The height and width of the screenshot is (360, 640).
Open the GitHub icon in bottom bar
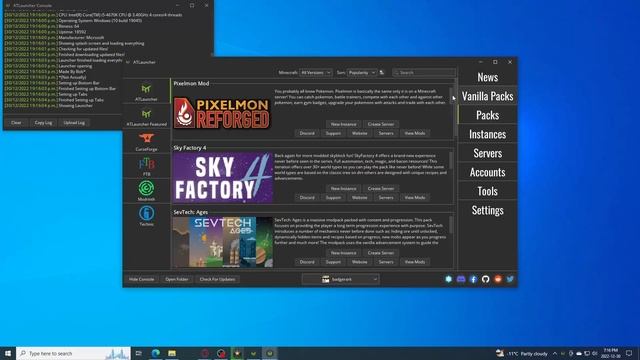tap(485, 279)
